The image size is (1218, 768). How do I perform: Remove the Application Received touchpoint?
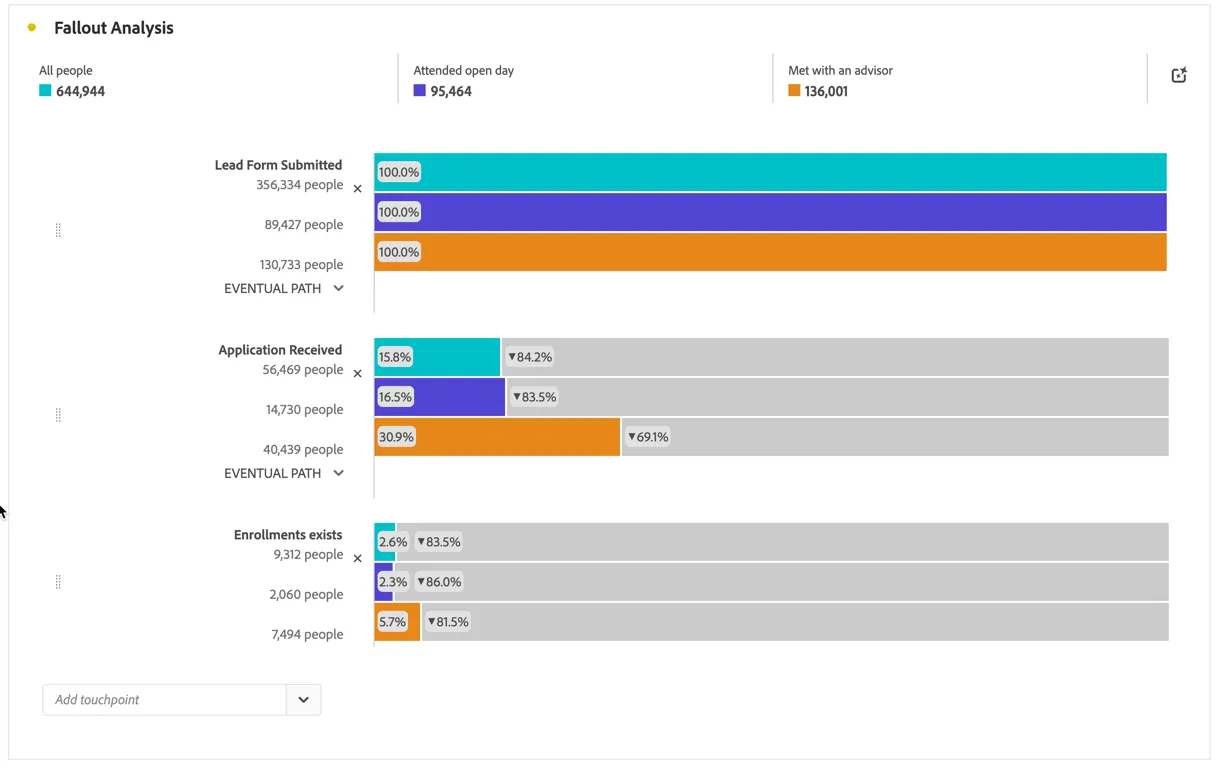(357, 373)
